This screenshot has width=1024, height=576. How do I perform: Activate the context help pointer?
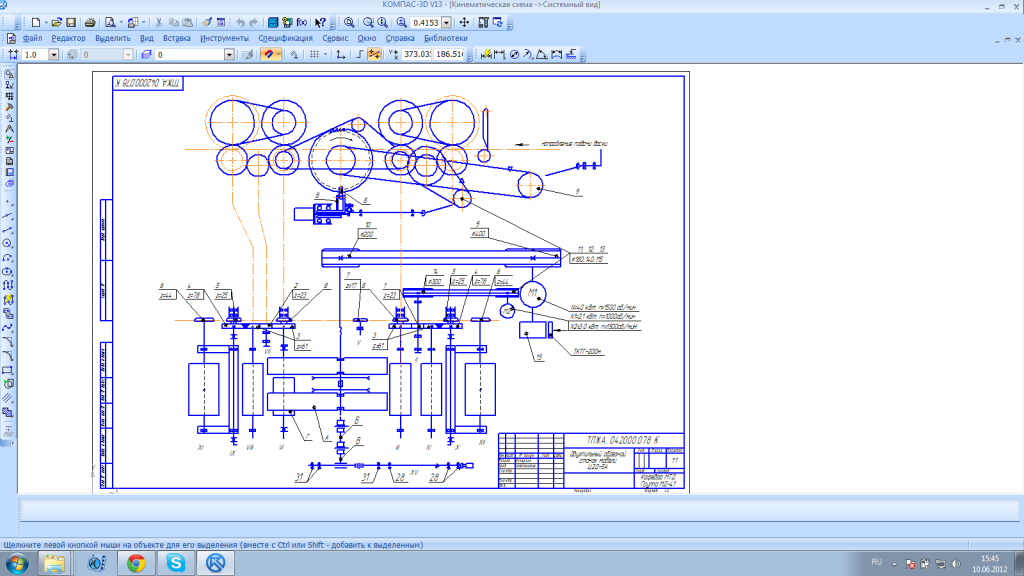tap(320, 23)
